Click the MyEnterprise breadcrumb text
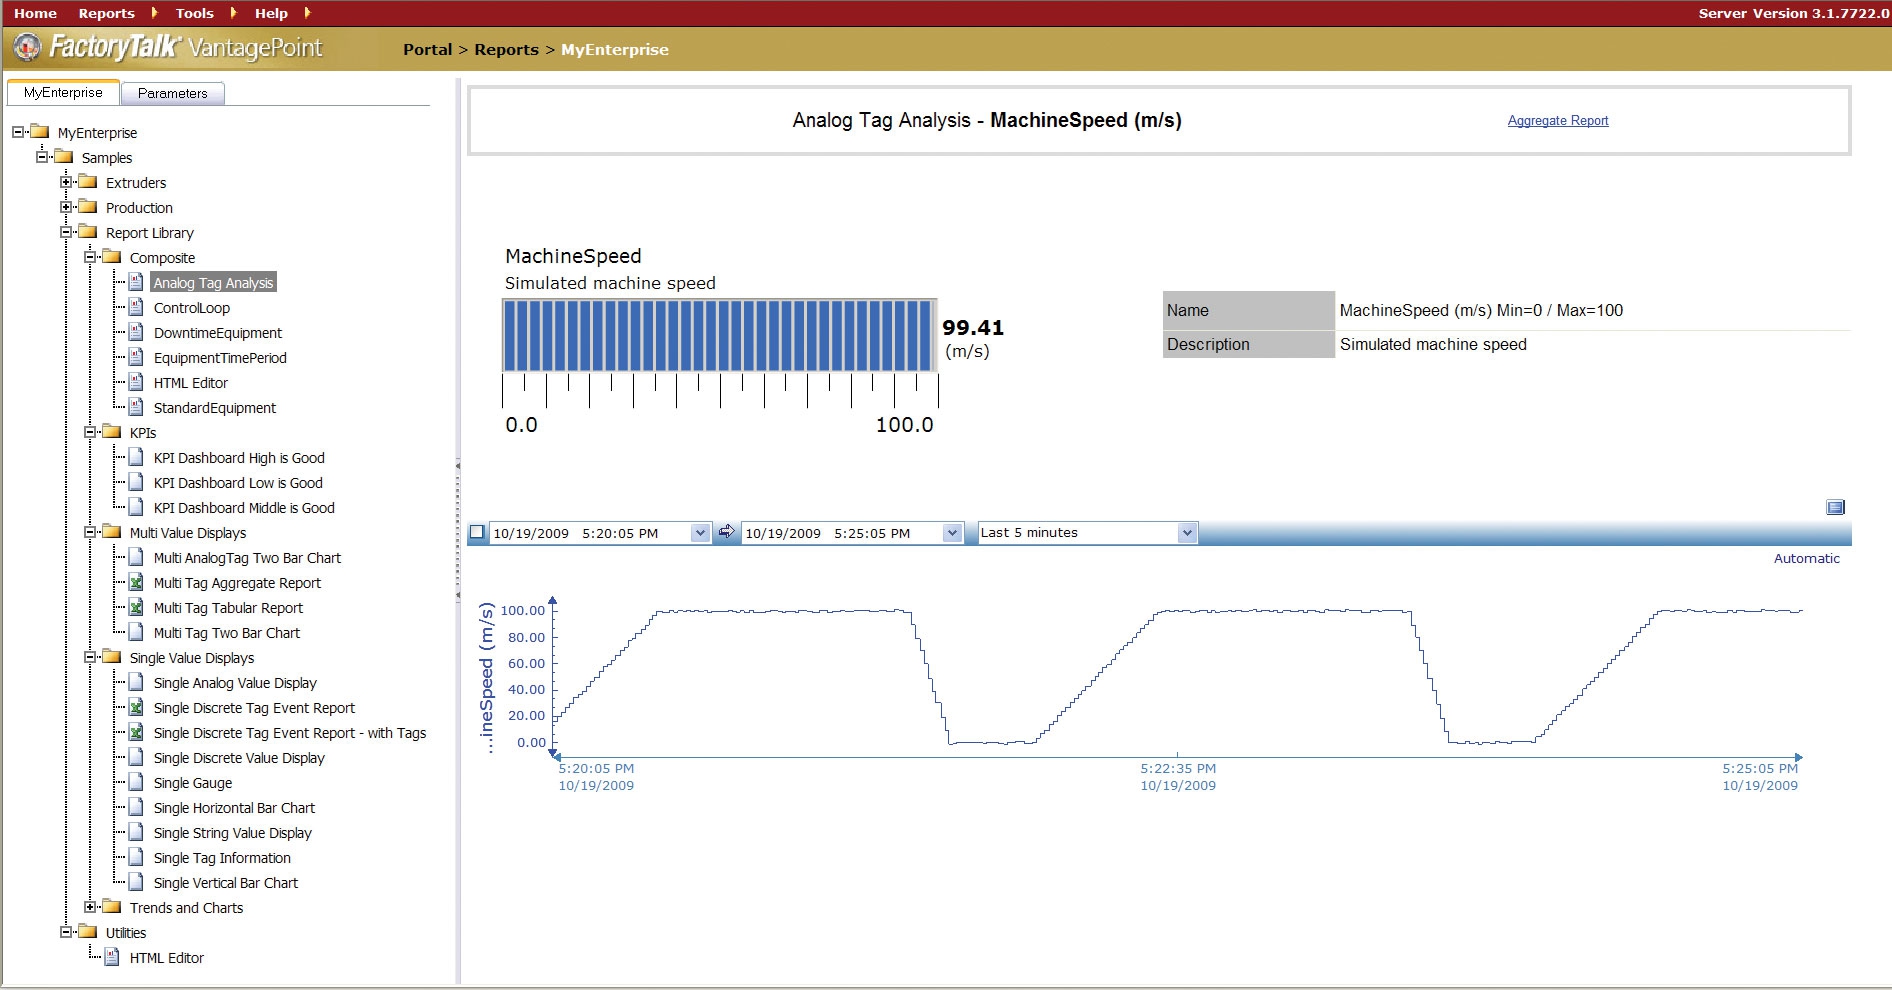 point(614,49)
